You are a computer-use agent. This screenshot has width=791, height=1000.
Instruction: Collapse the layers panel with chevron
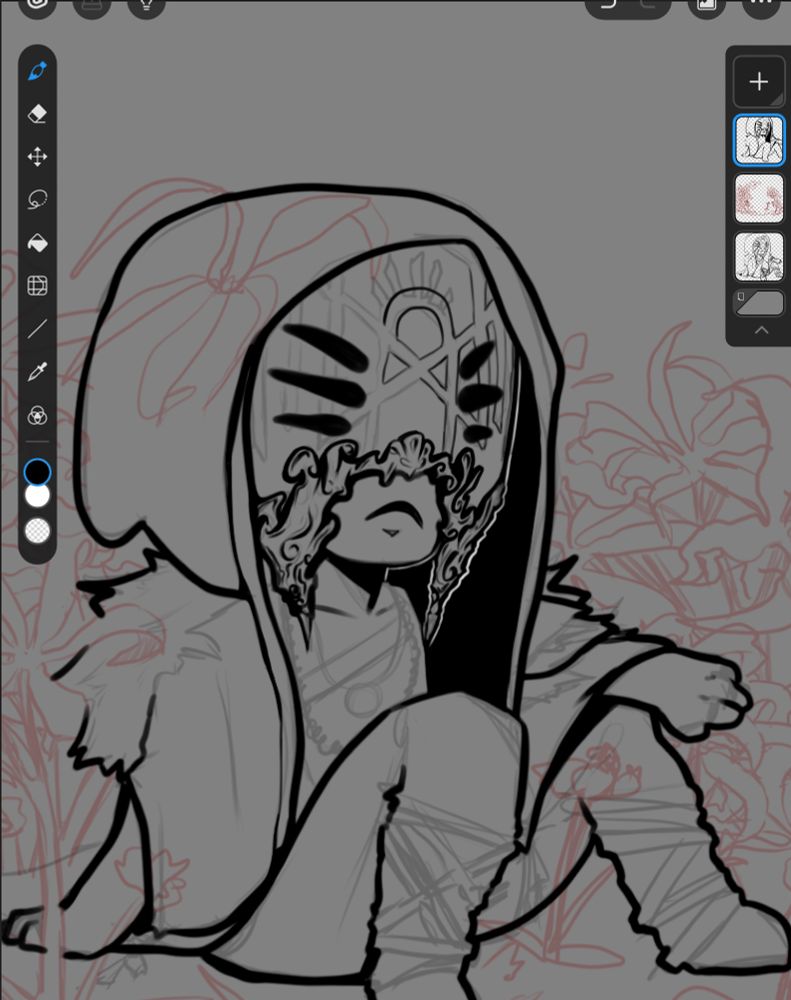coord(761,330)
